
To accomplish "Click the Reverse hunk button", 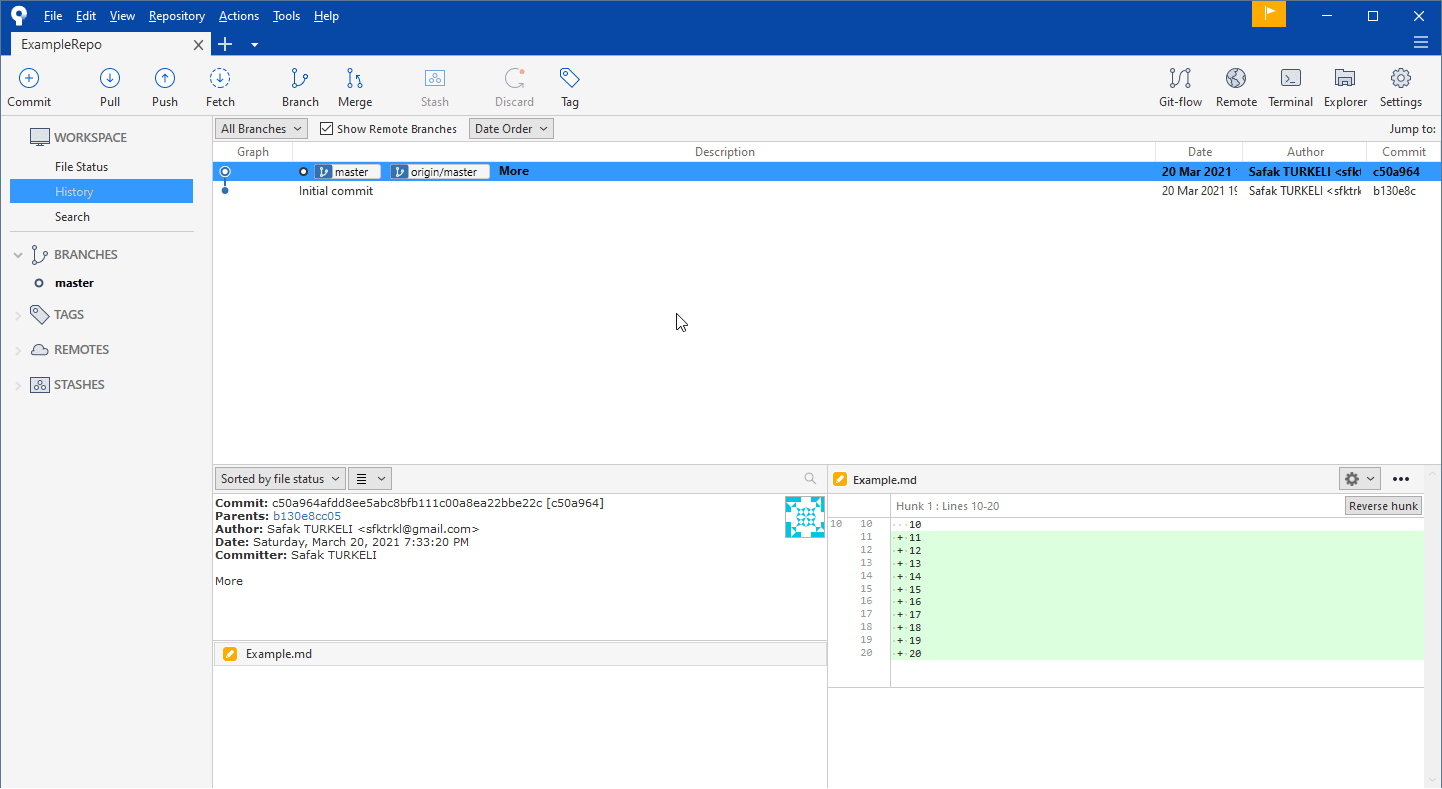I will click(1383, 506).
